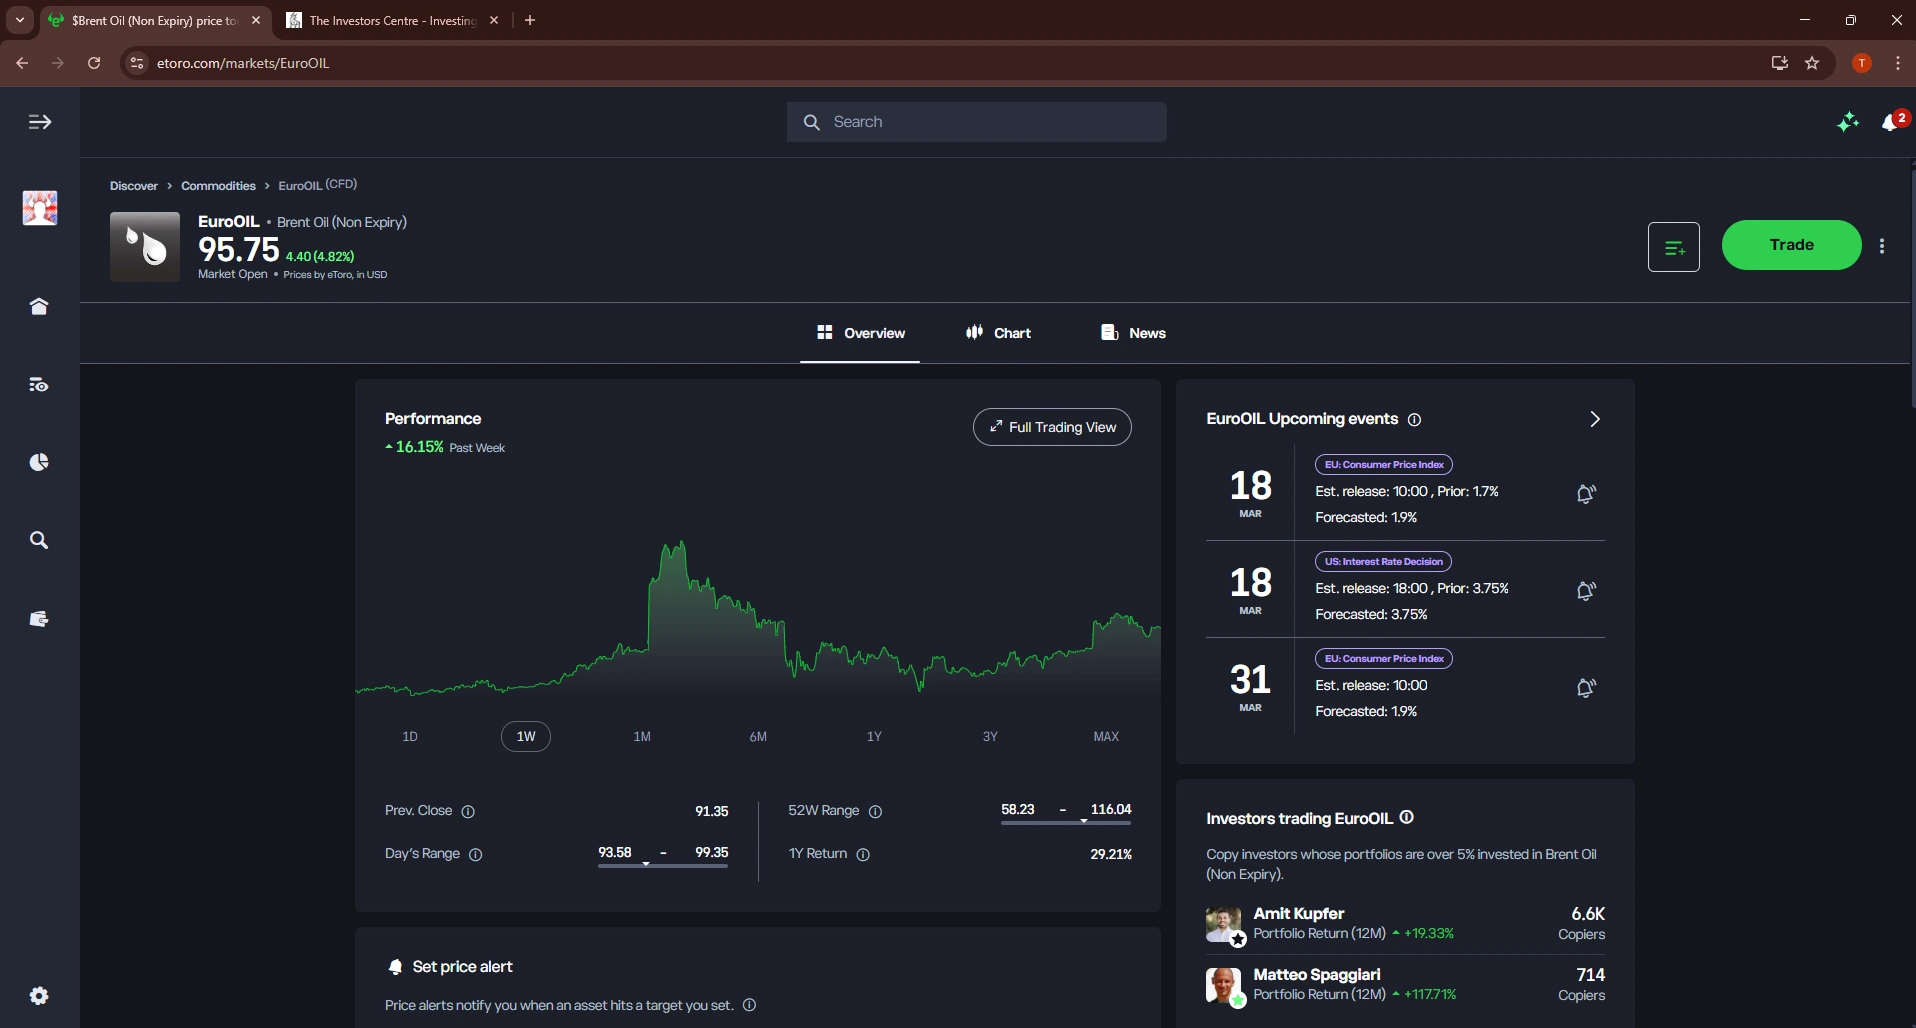Click the performance price chart
Viewport: 1916px width, 1028px height.
click(x=758, y=618)
